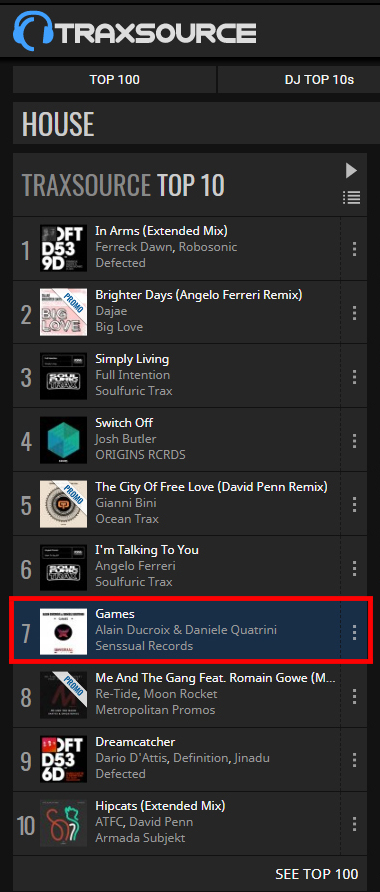Select the Switch Off teal cube artwork
Image resolution: width=380 pixels, height=892 pixels.
pos(63,440)
